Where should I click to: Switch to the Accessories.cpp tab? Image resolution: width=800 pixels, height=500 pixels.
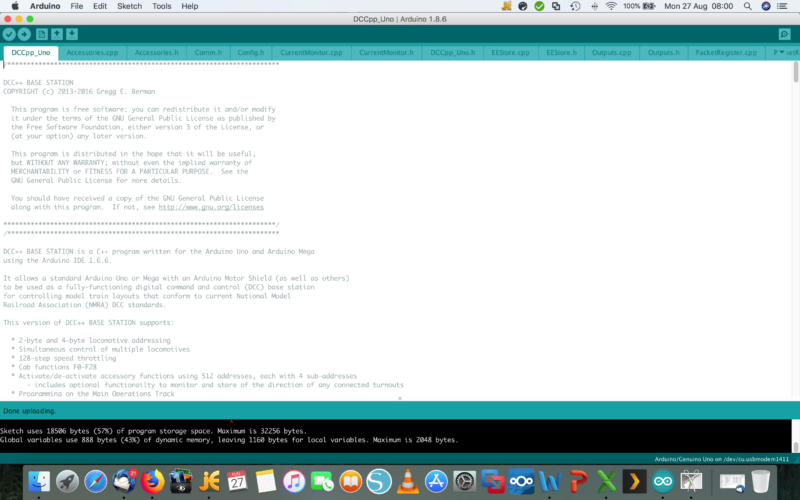pyautogui.click(x=92, y=53)
